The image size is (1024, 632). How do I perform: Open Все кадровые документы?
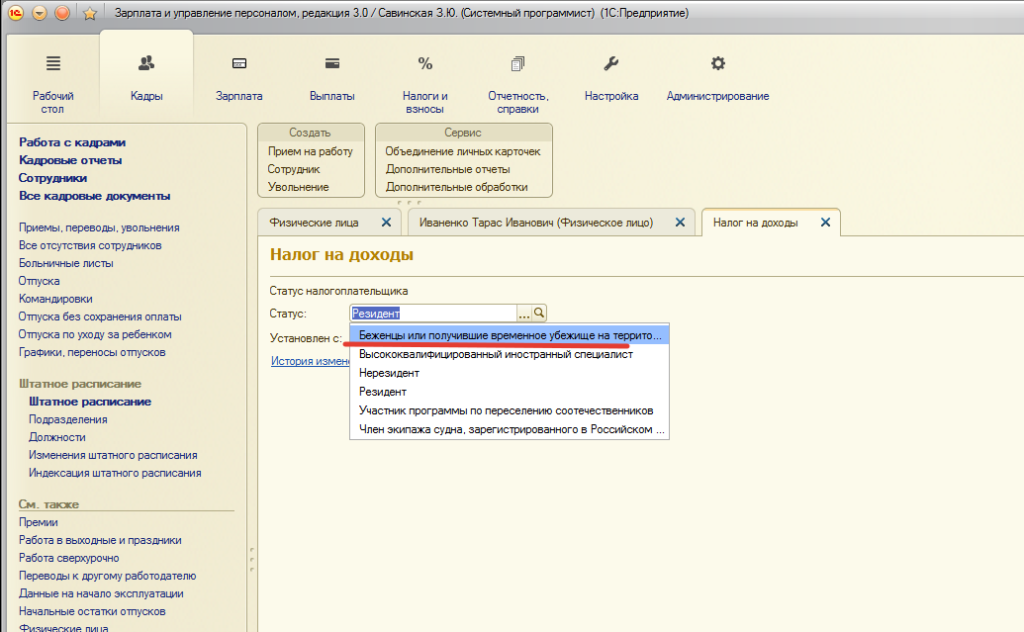click(94, 196)
